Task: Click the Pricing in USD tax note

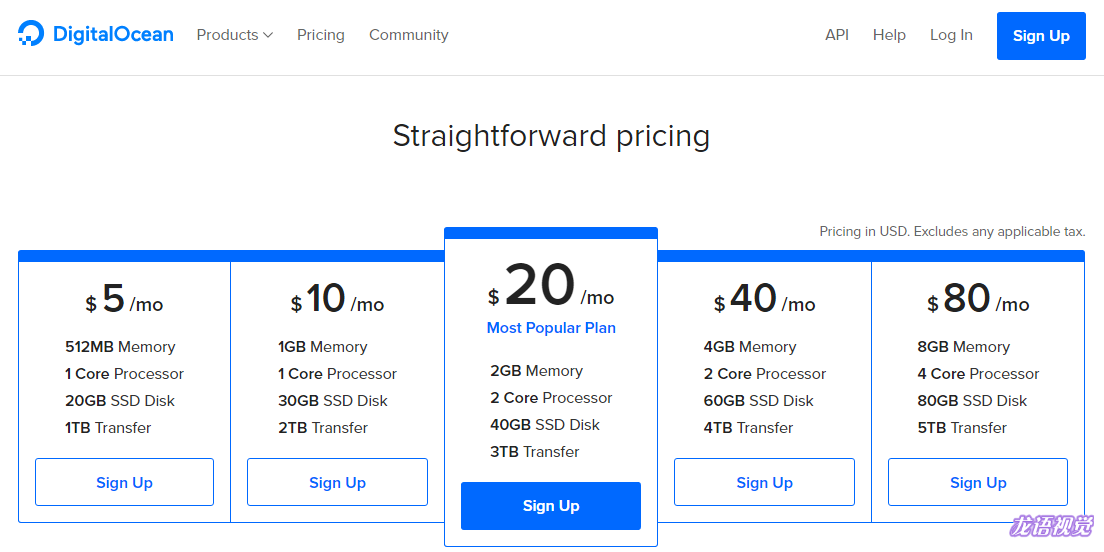Action: point(952,232)
